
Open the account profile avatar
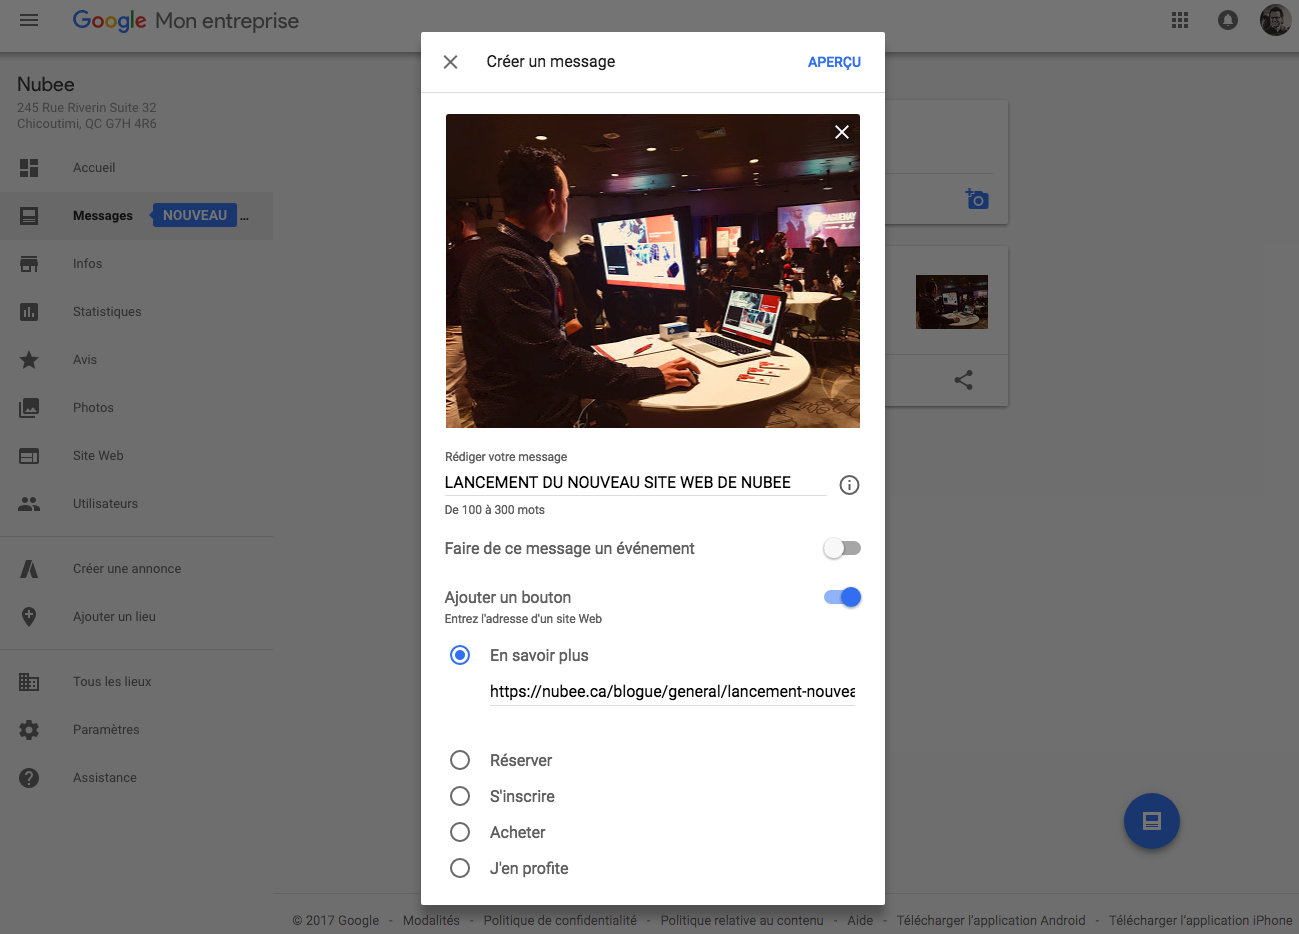[1275, 20]
